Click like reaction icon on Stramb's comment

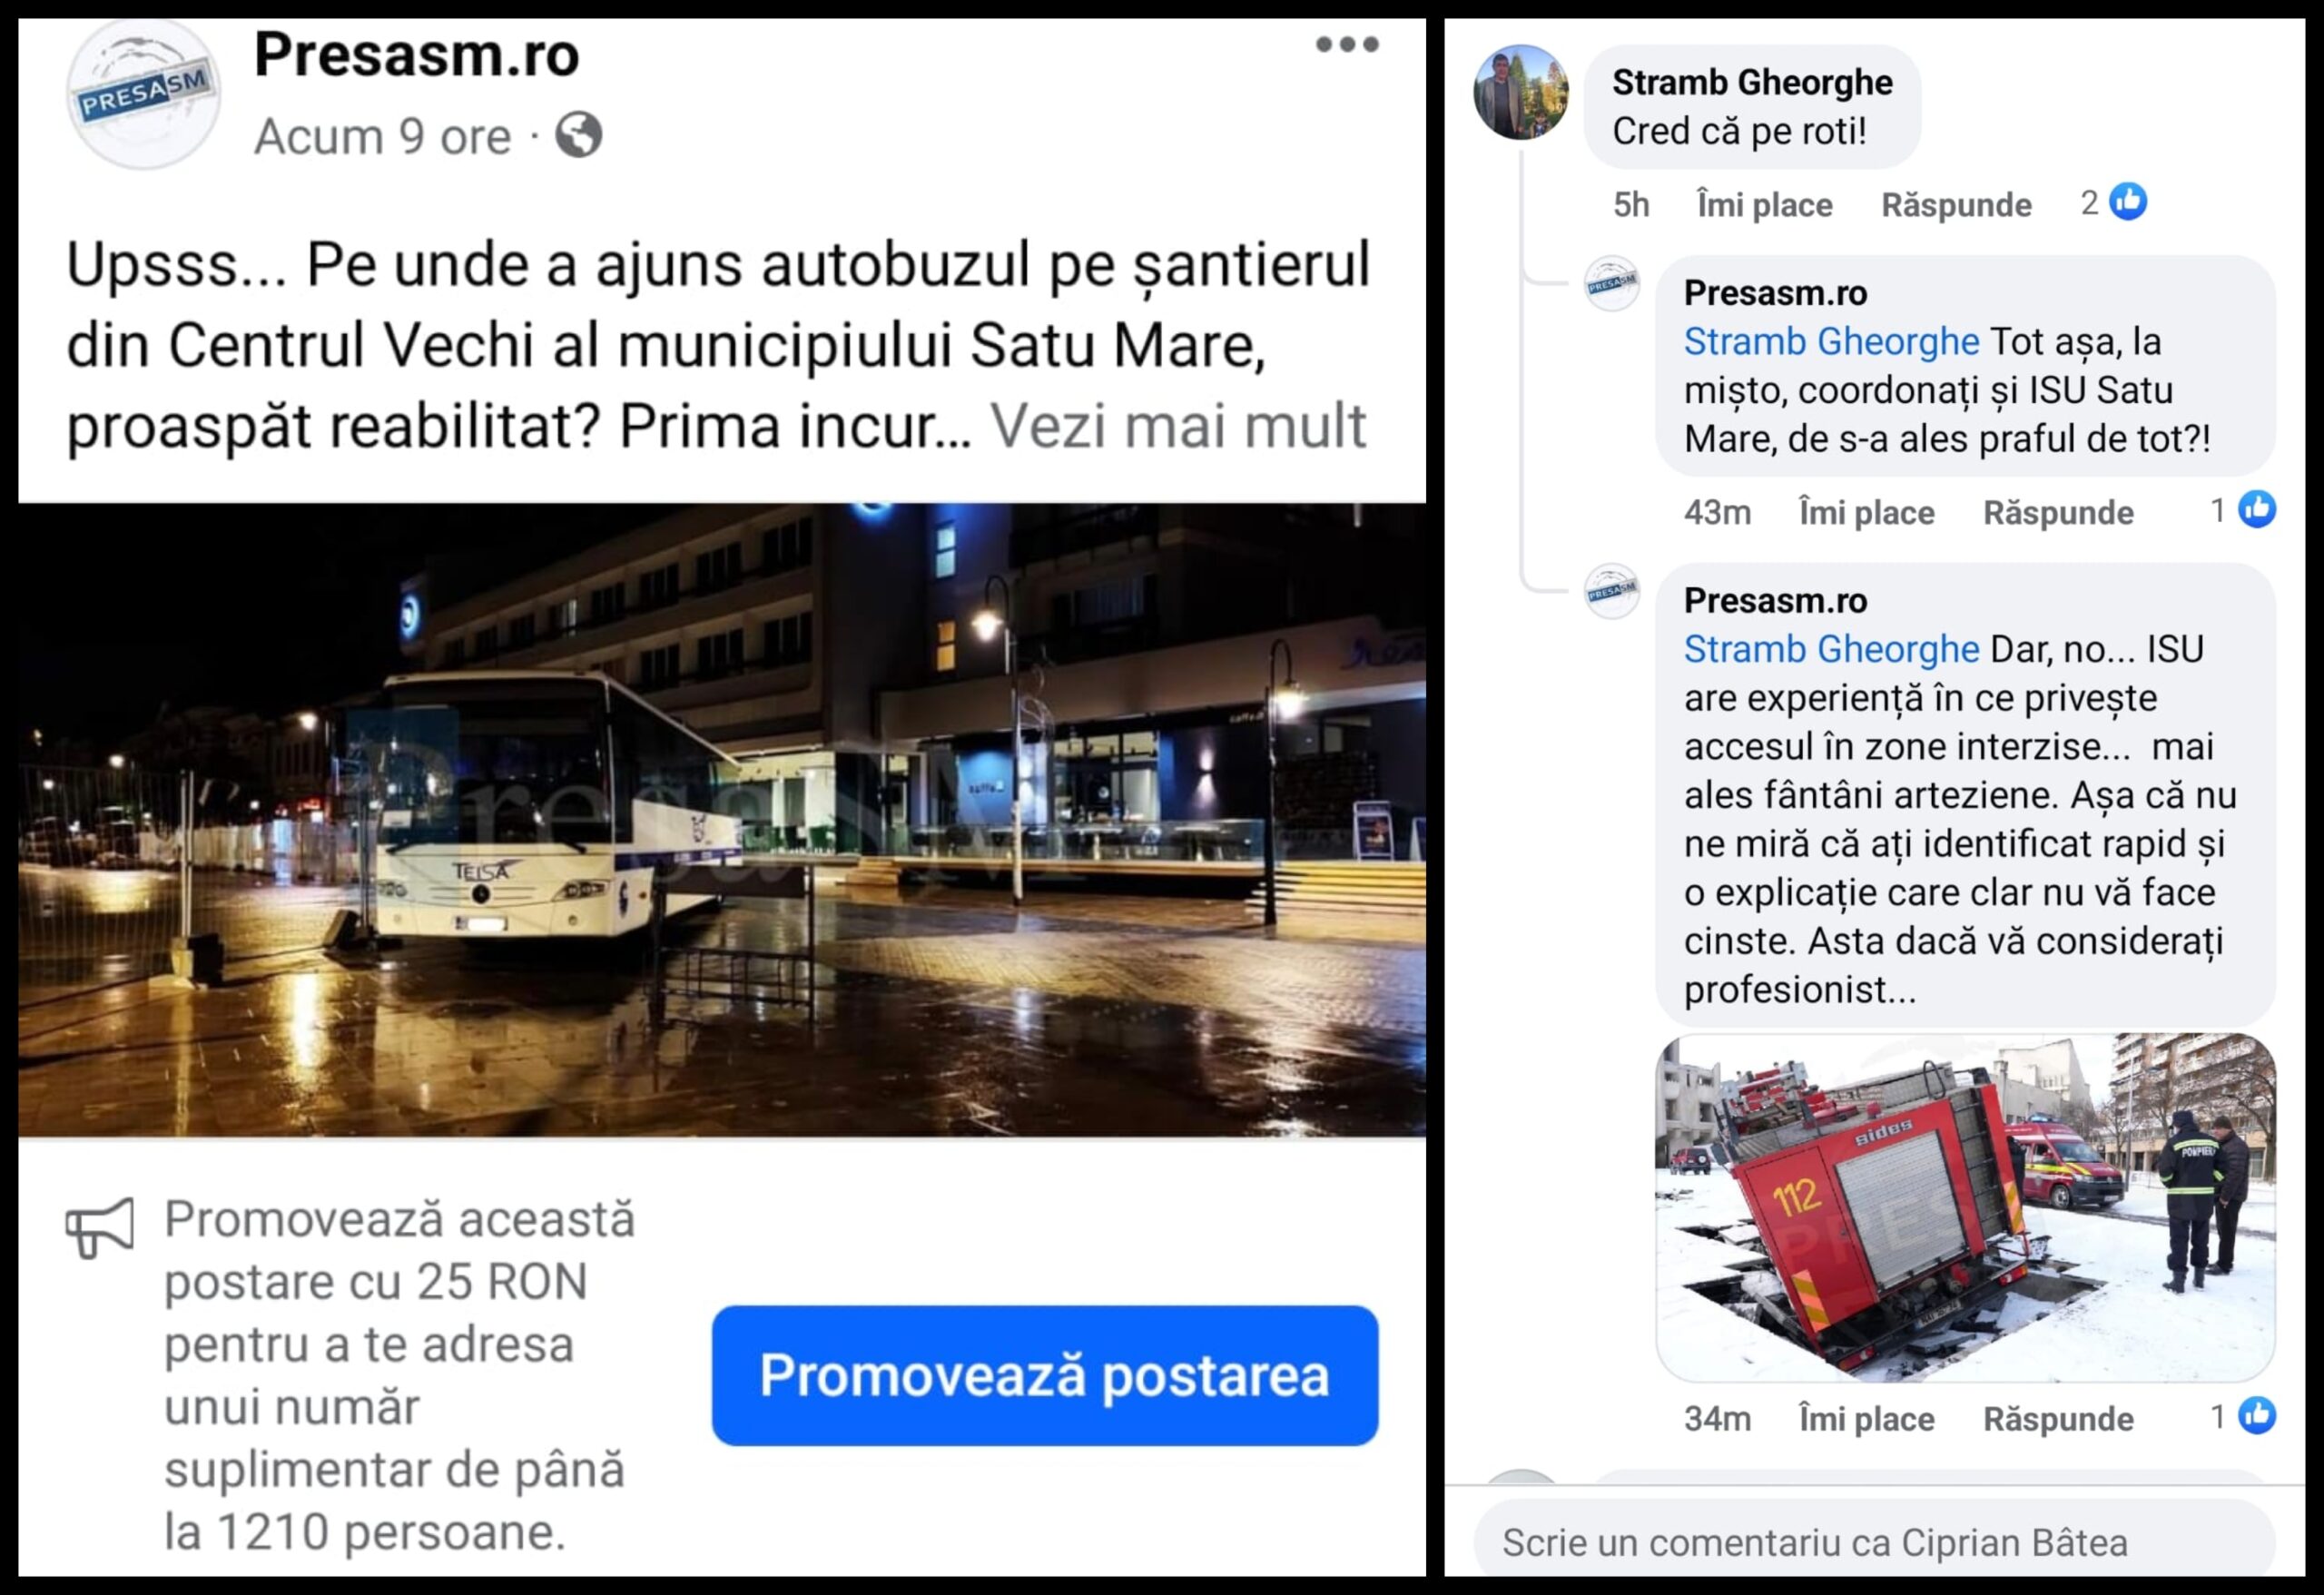click(x=2128, y=202)
